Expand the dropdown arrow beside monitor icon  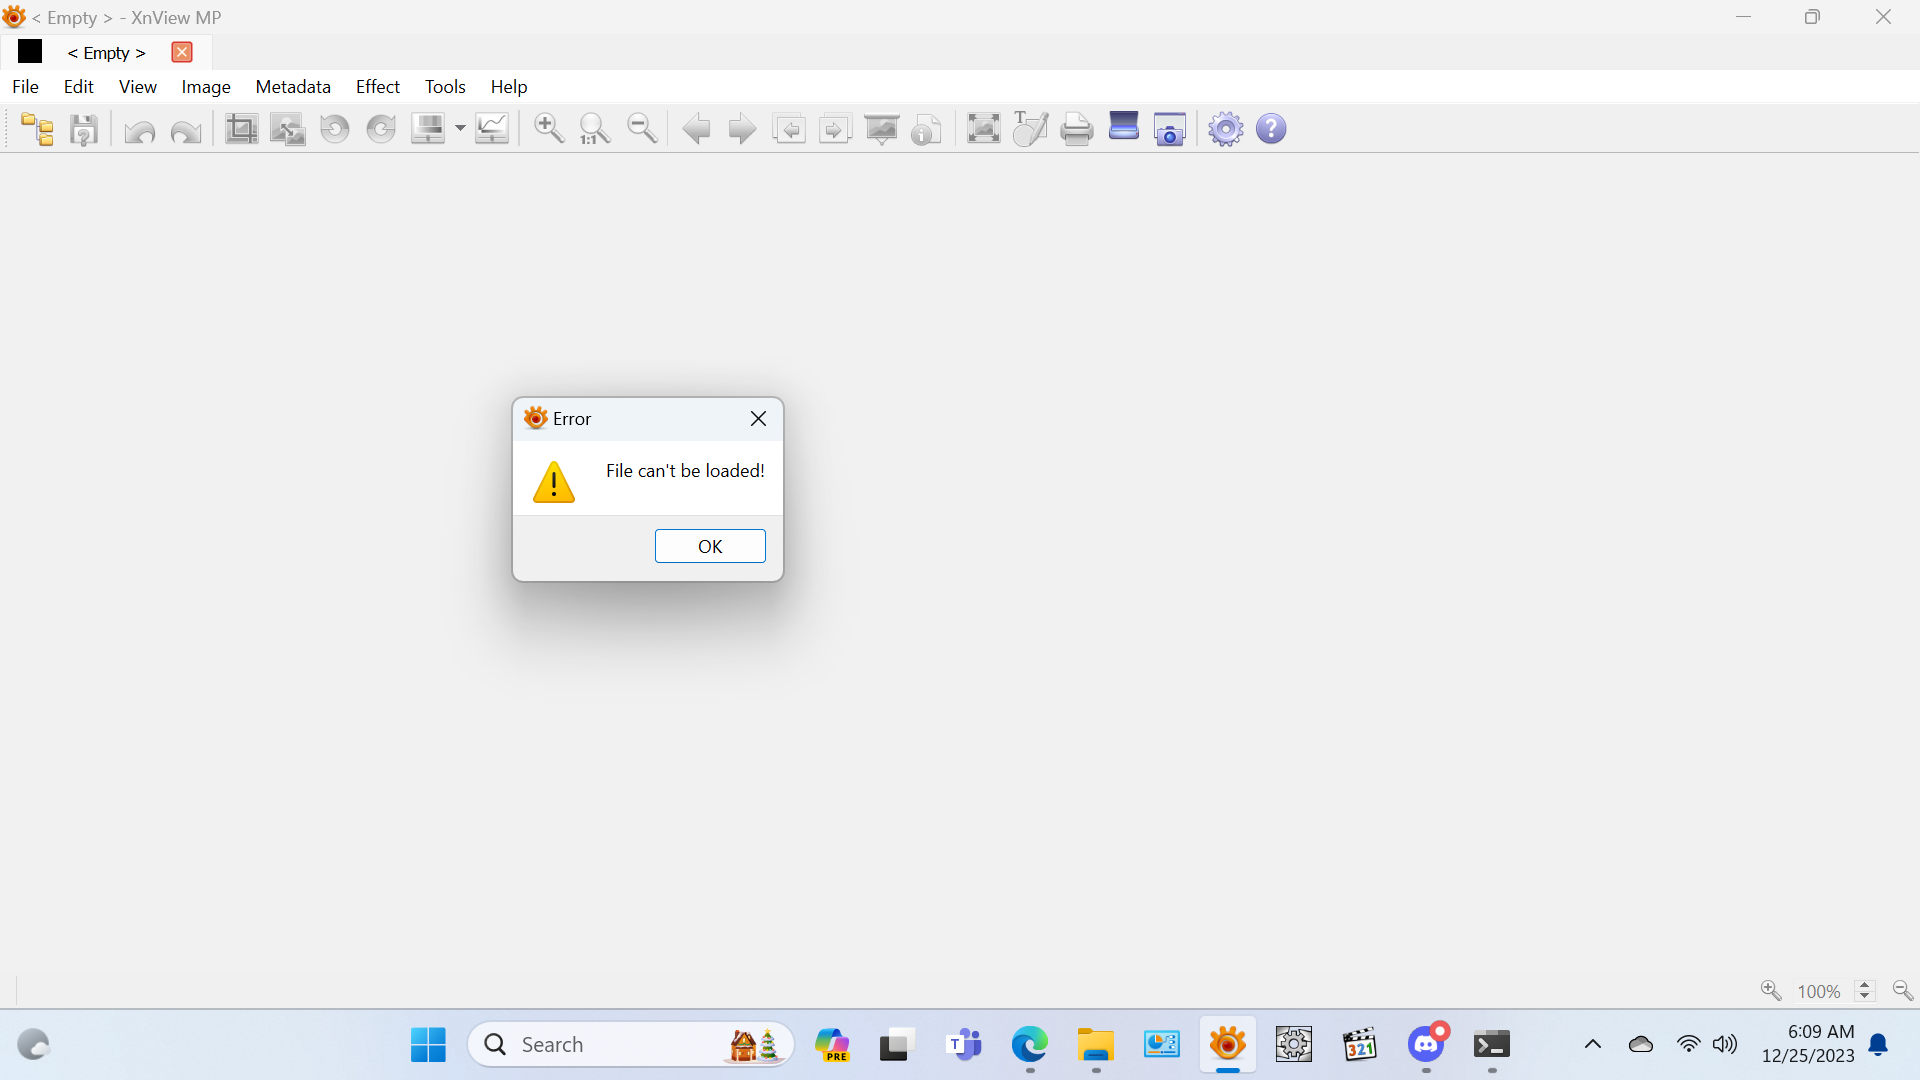460,129
